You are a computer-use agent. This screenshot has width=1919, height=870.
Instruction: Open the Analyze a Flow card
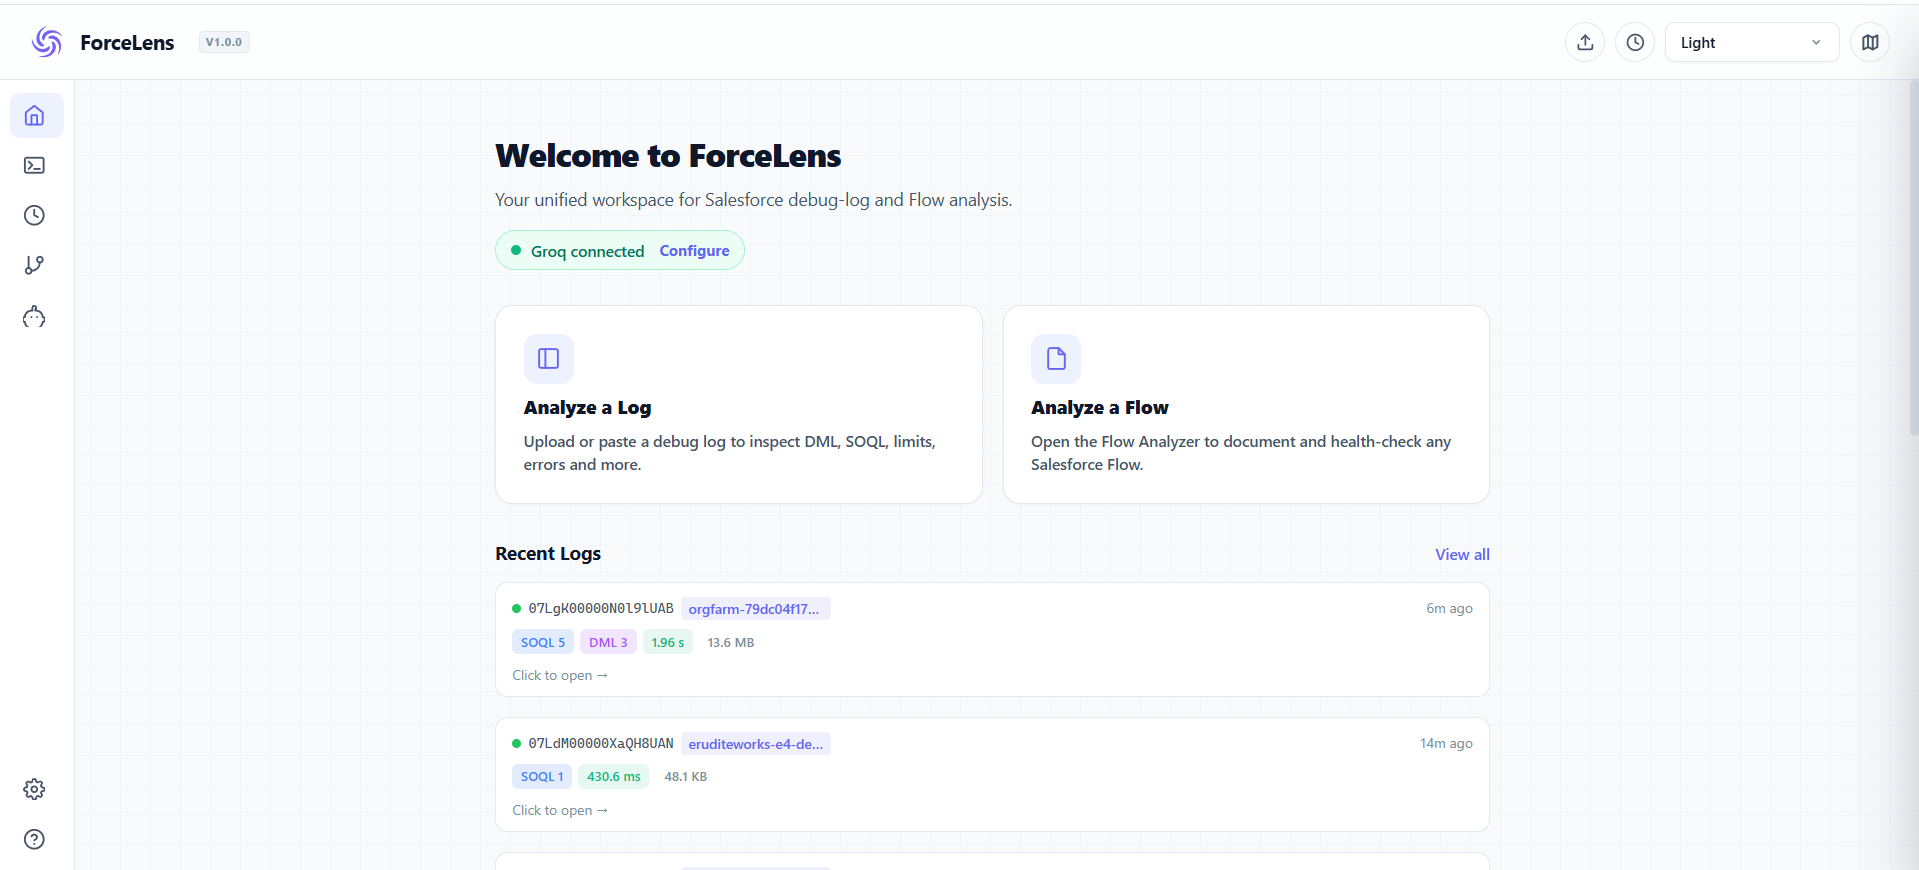click(1246, 405)
